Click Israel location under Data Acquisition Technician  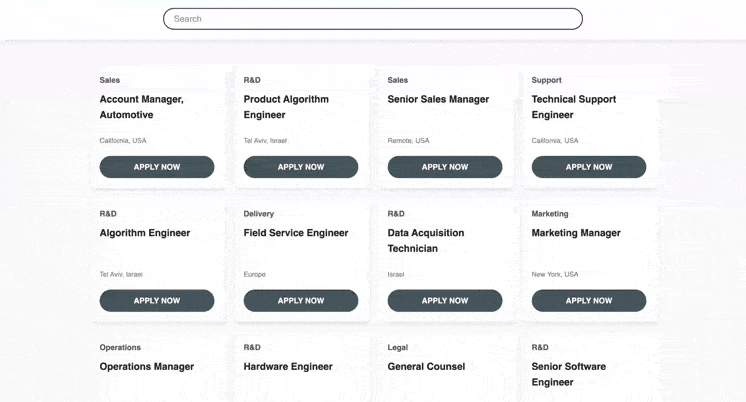click(396, 274)
